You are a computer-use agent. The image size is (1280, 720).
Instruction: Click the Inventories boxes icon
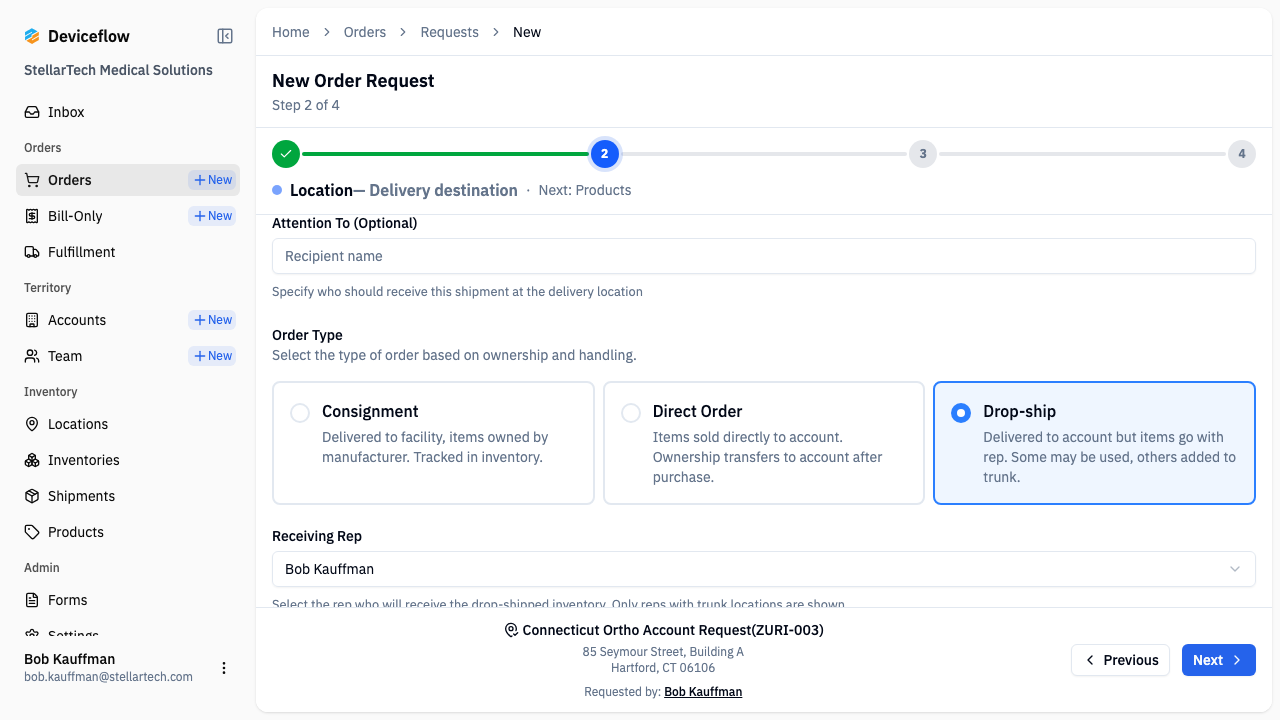click(32, 460)
